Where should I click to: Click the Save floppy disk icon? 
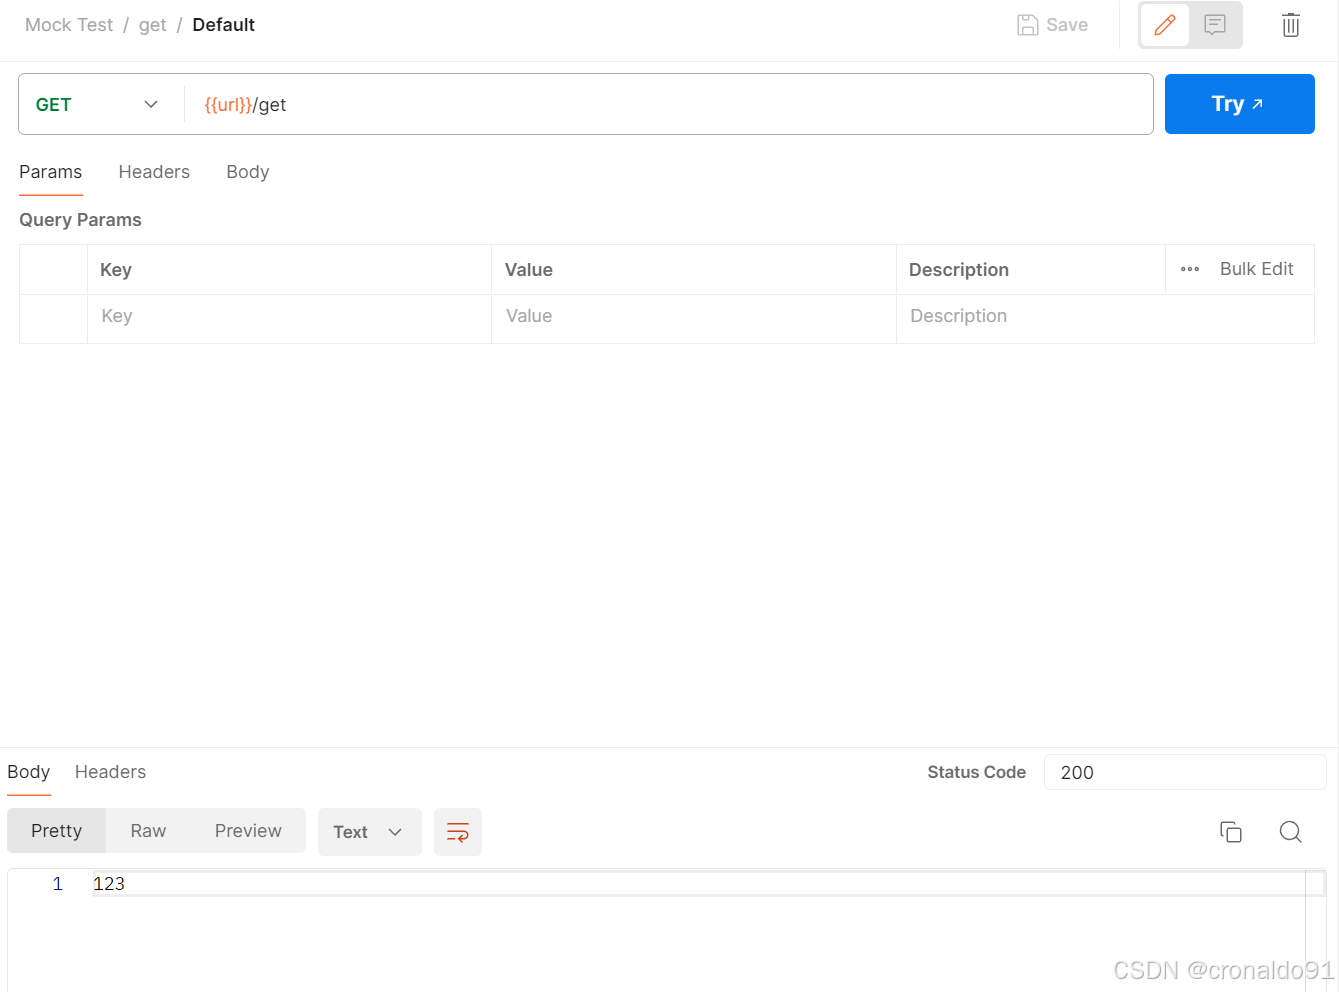(1027, 25)
